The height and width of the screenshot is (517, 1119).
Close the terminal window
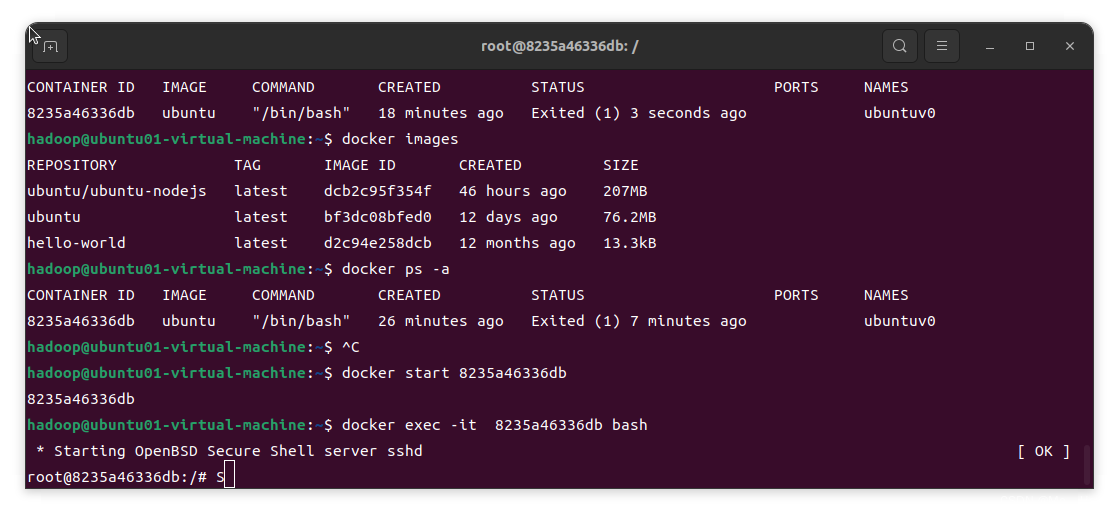(1070, 46)
